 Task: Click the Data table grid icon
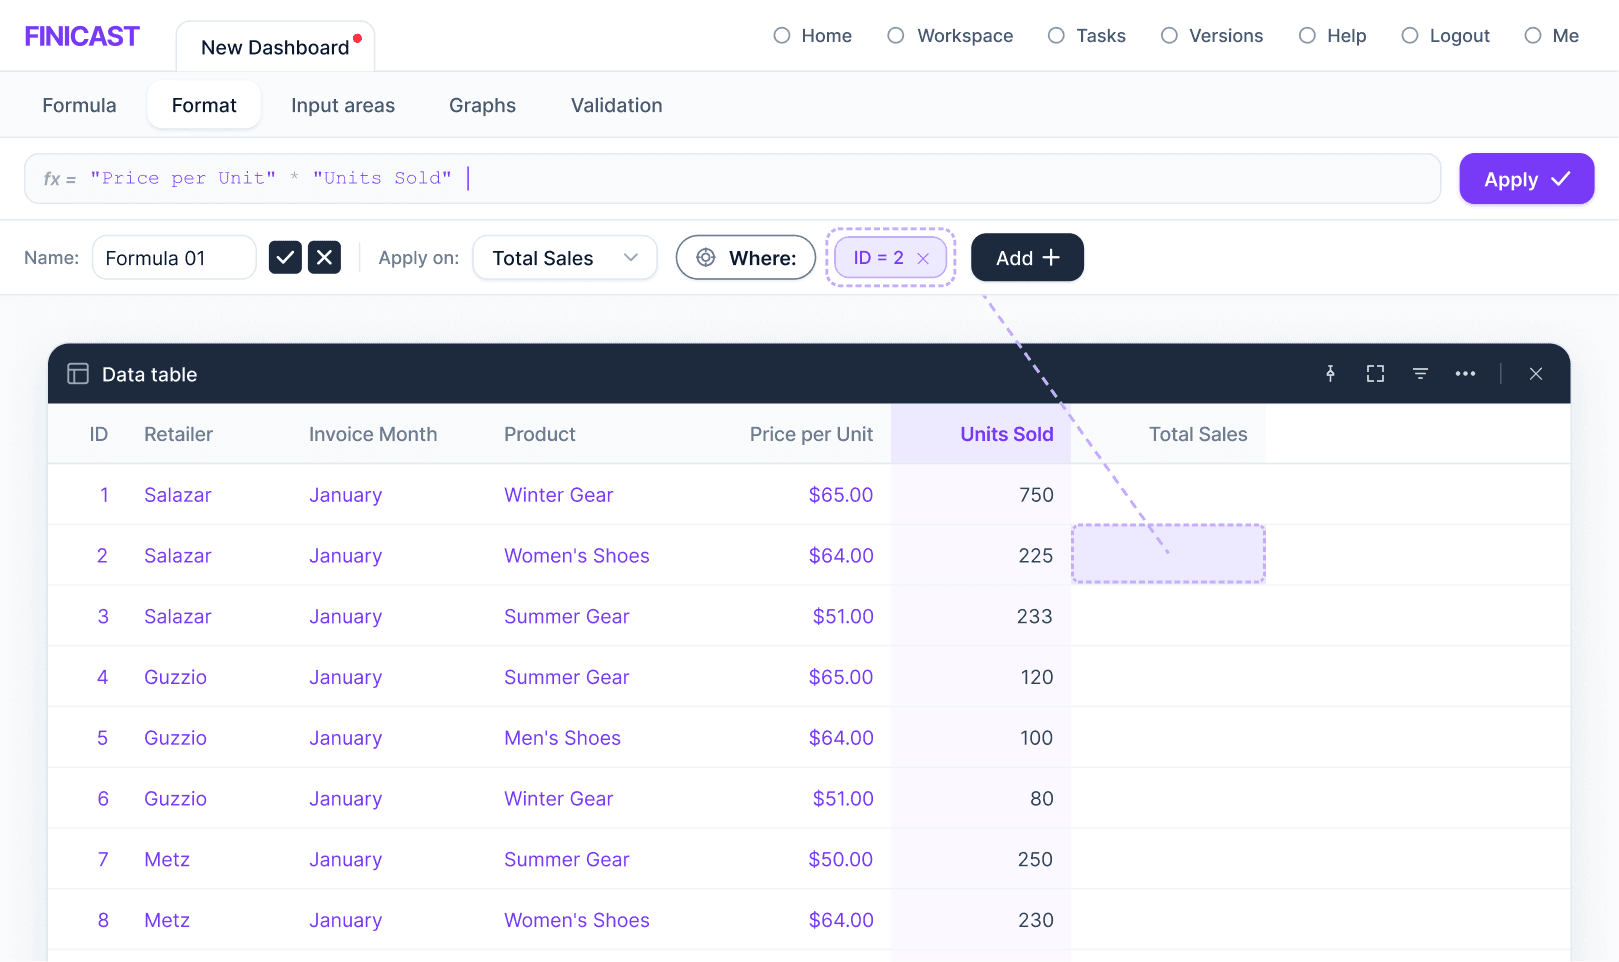(78, 374)
